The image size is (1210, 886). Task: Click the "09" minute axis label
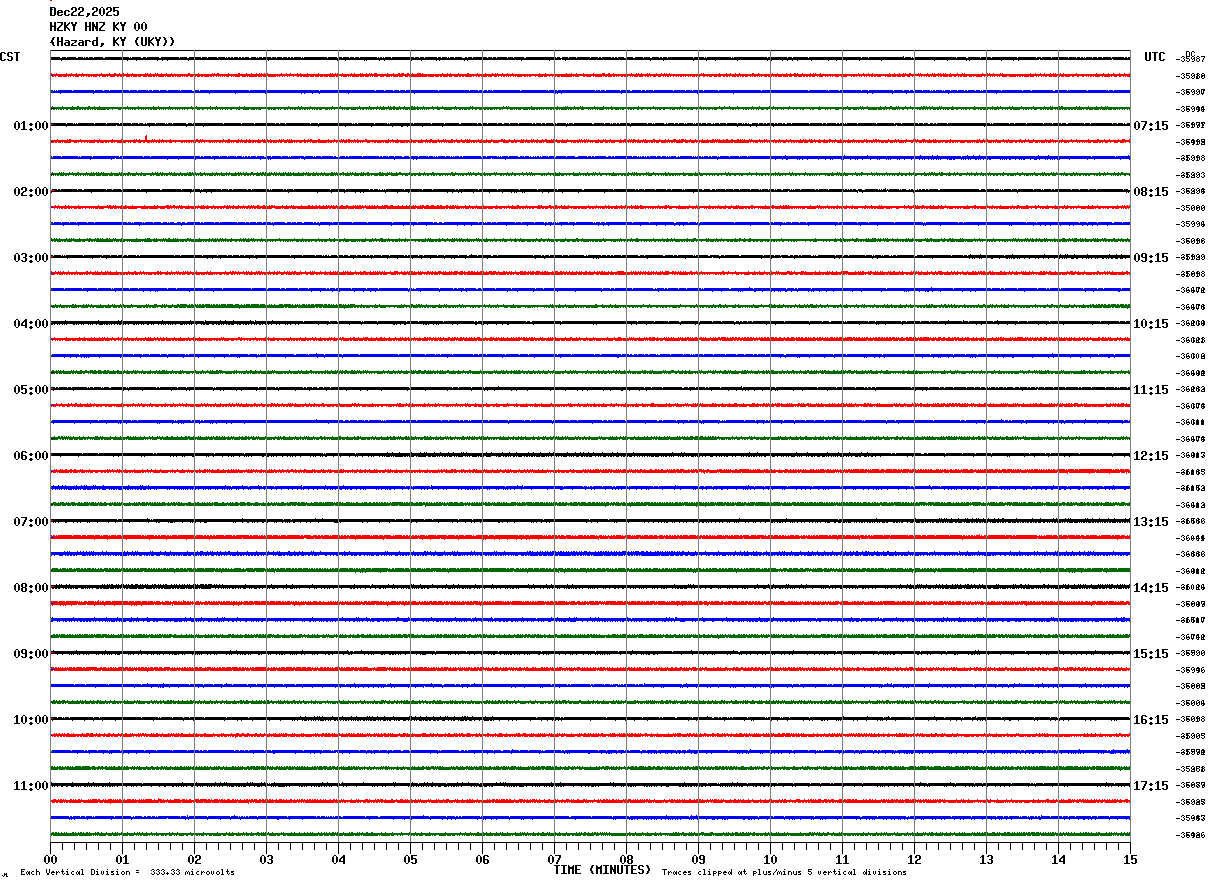click(x=699, y=859)
